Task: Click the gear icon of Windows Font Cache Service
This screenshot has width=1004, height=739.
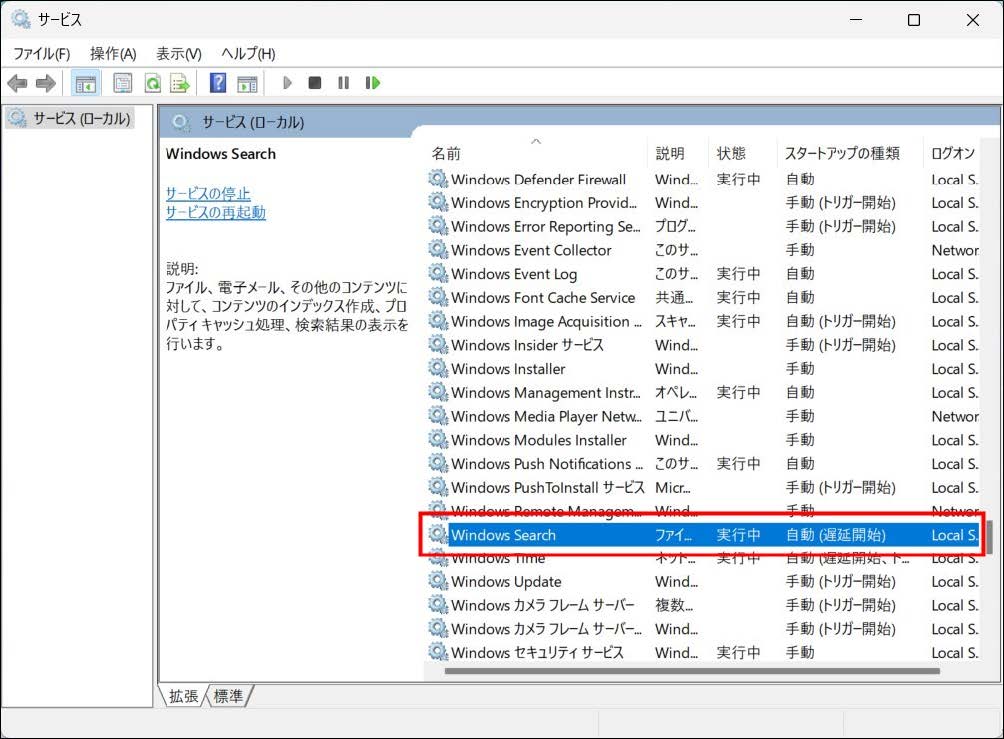Action: [x=438, y=297]
